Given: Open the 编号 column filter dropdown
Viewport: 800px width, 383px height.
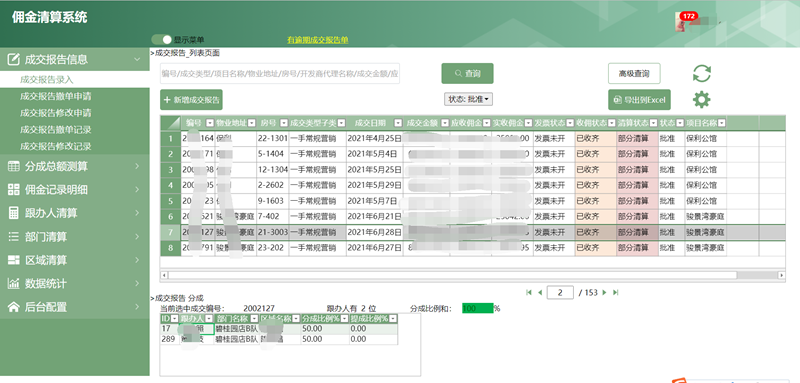Looking at the screenshot, I should click(x=210, y=123).
